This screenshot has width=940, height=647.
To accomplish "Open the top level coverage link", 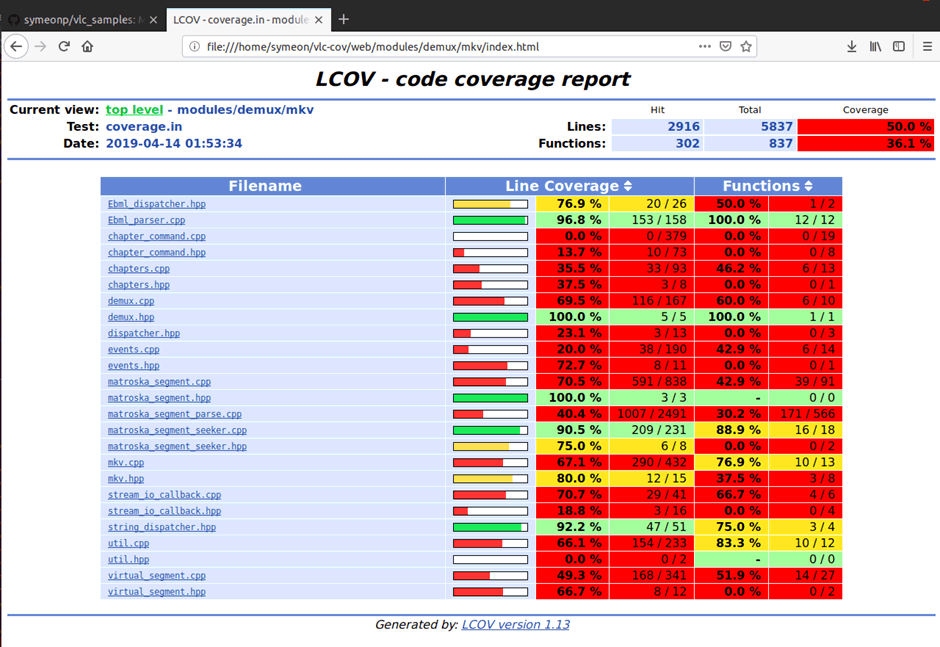I will coord(135,110).
